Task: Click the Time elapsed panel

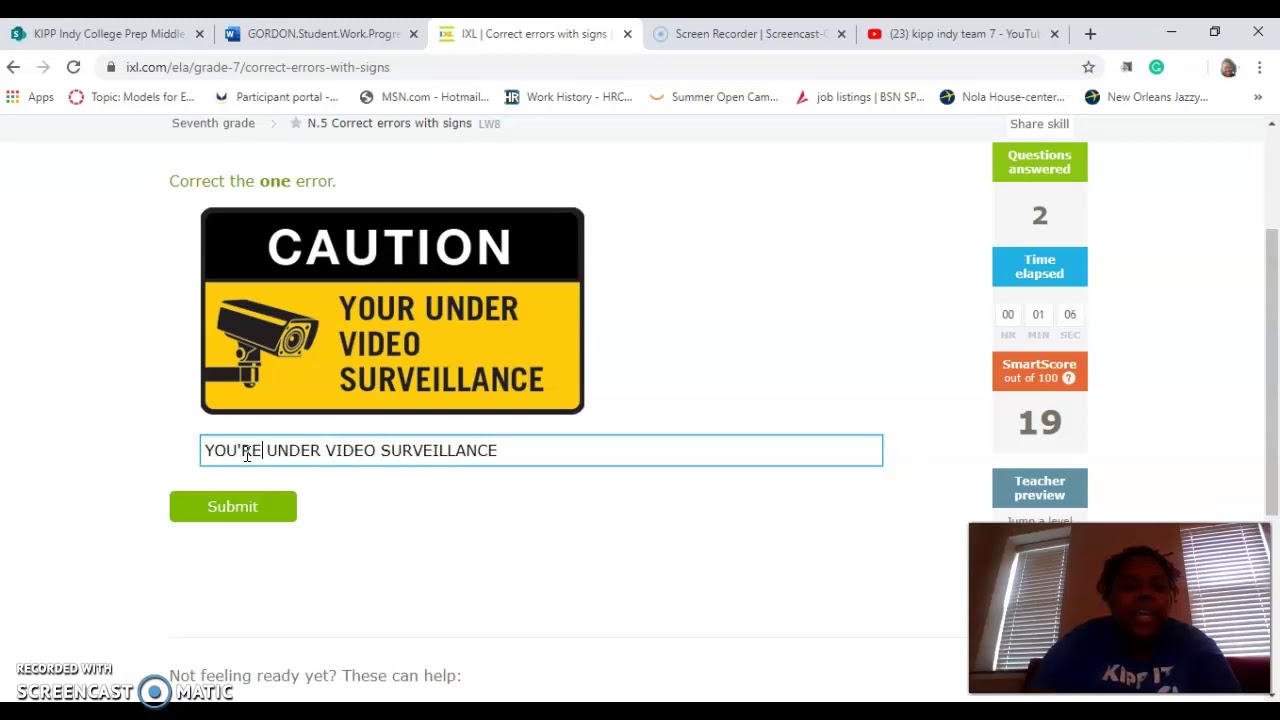Action: pos(1039,266)
